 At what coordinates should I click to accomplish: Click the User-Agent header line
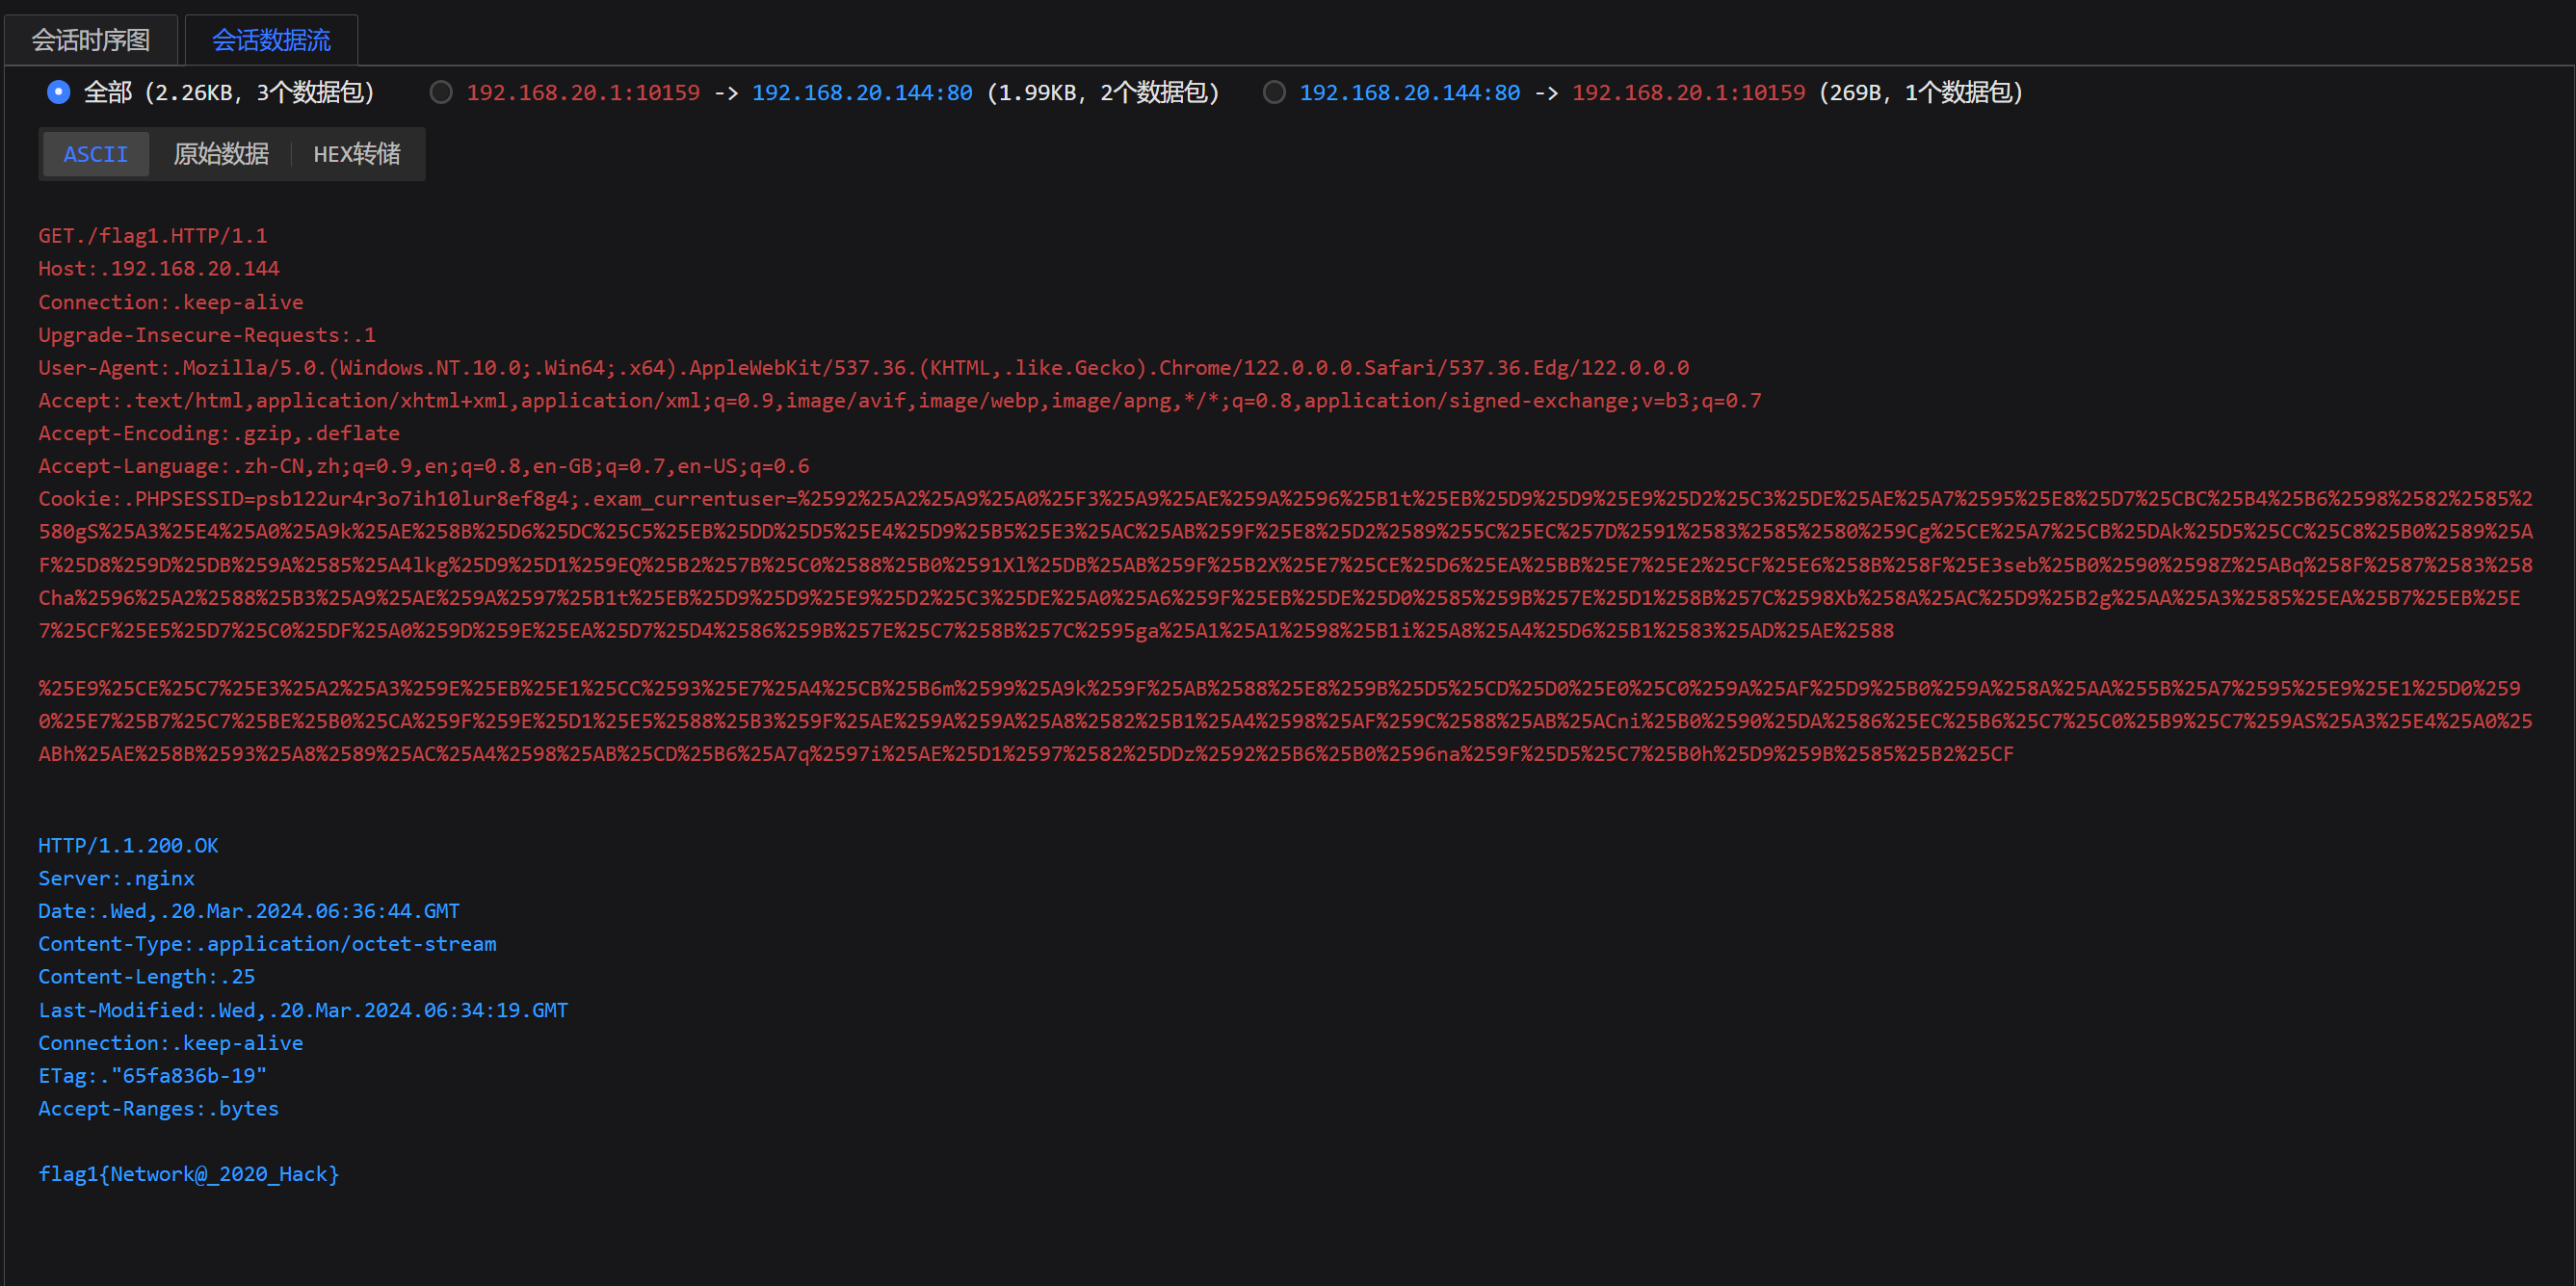click(x=863, y=368)
